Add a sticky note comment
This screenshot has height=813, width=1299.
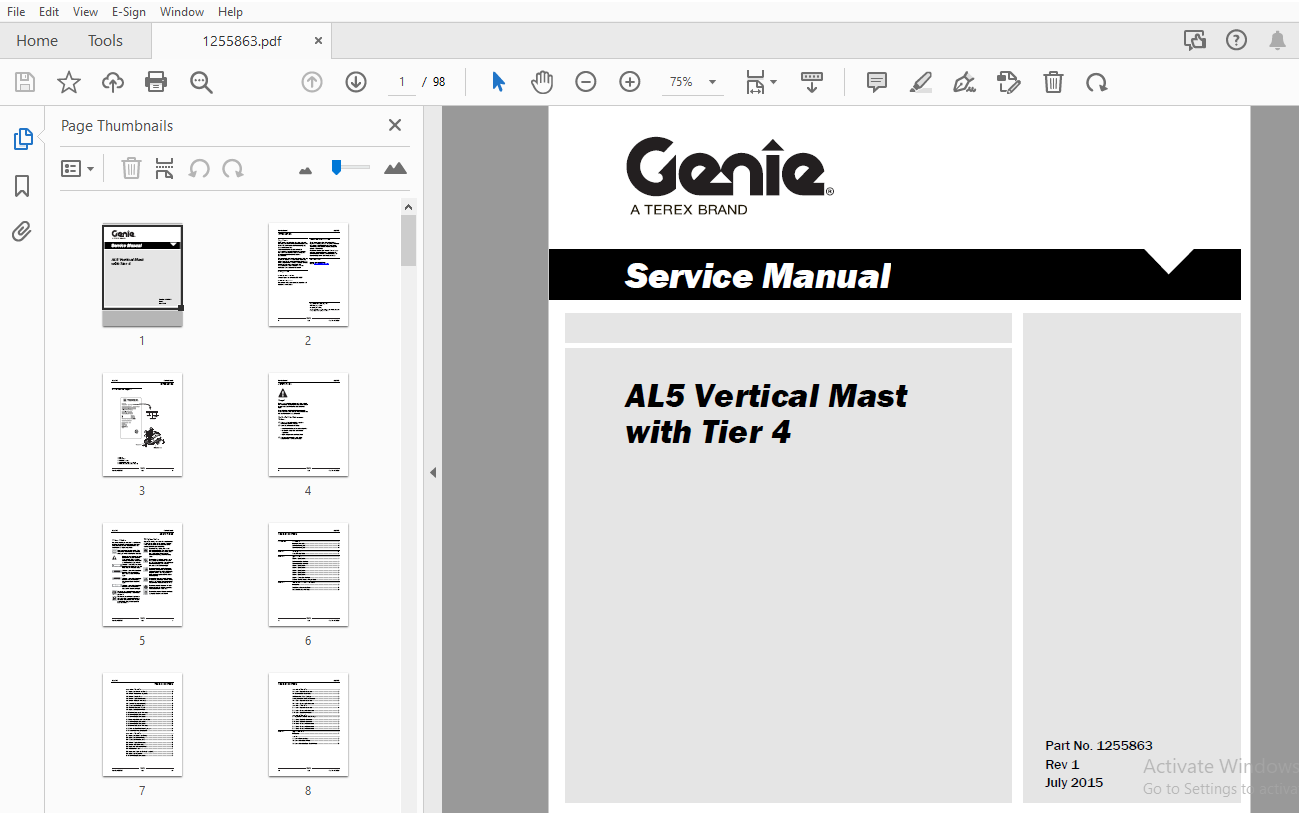tap(877, 82)
